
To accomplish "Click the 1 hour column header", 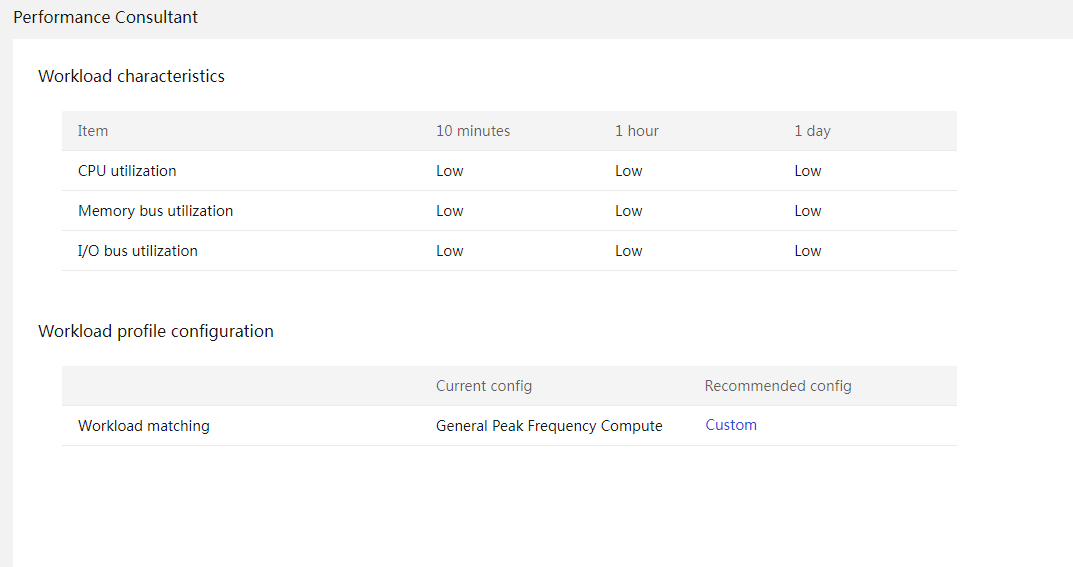I will 636,131.
